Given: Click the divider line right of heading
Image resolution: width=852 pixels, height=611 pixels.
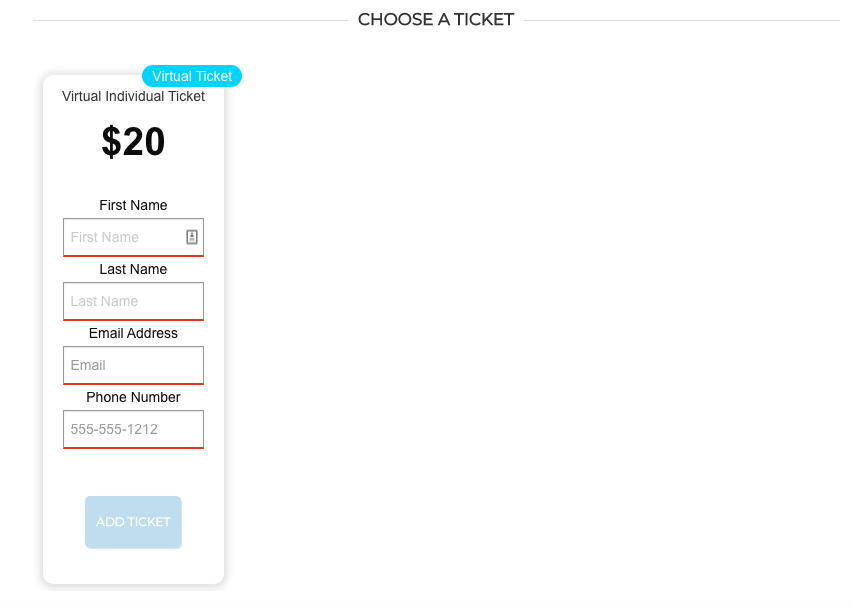Looking at the screenshot, I should 680,20.
